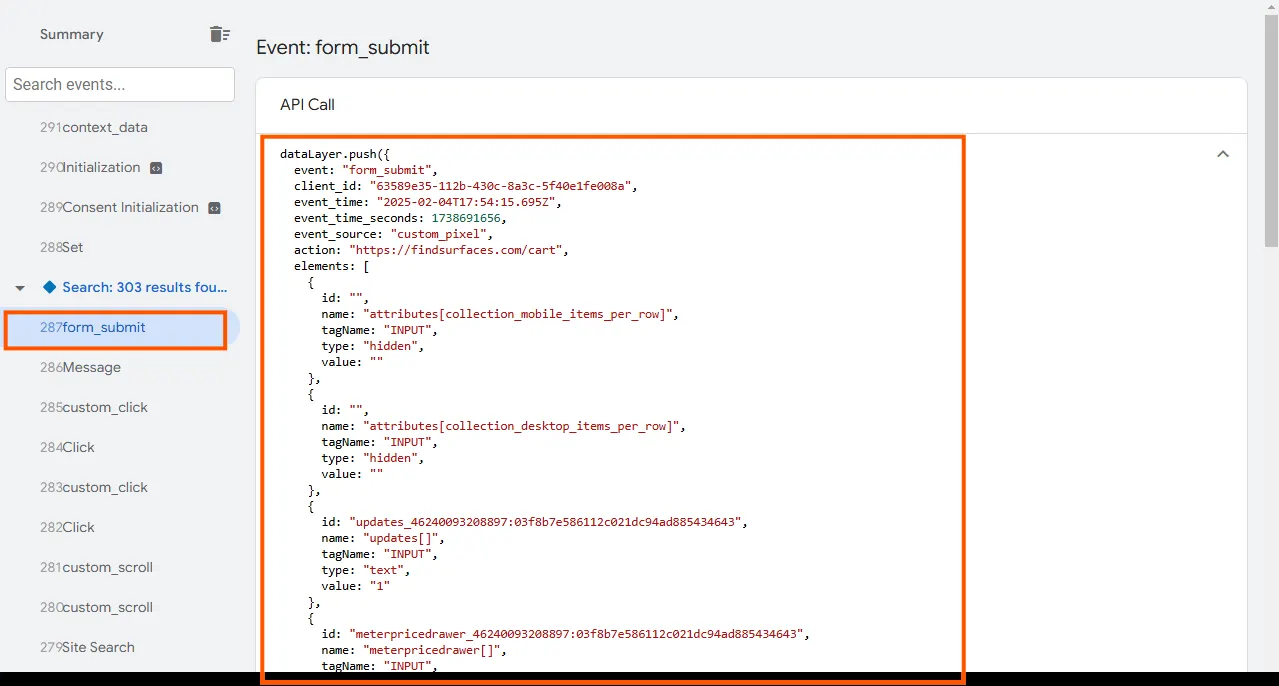
Task: Click the code icon beside Initialization
Action: (155, 168)
